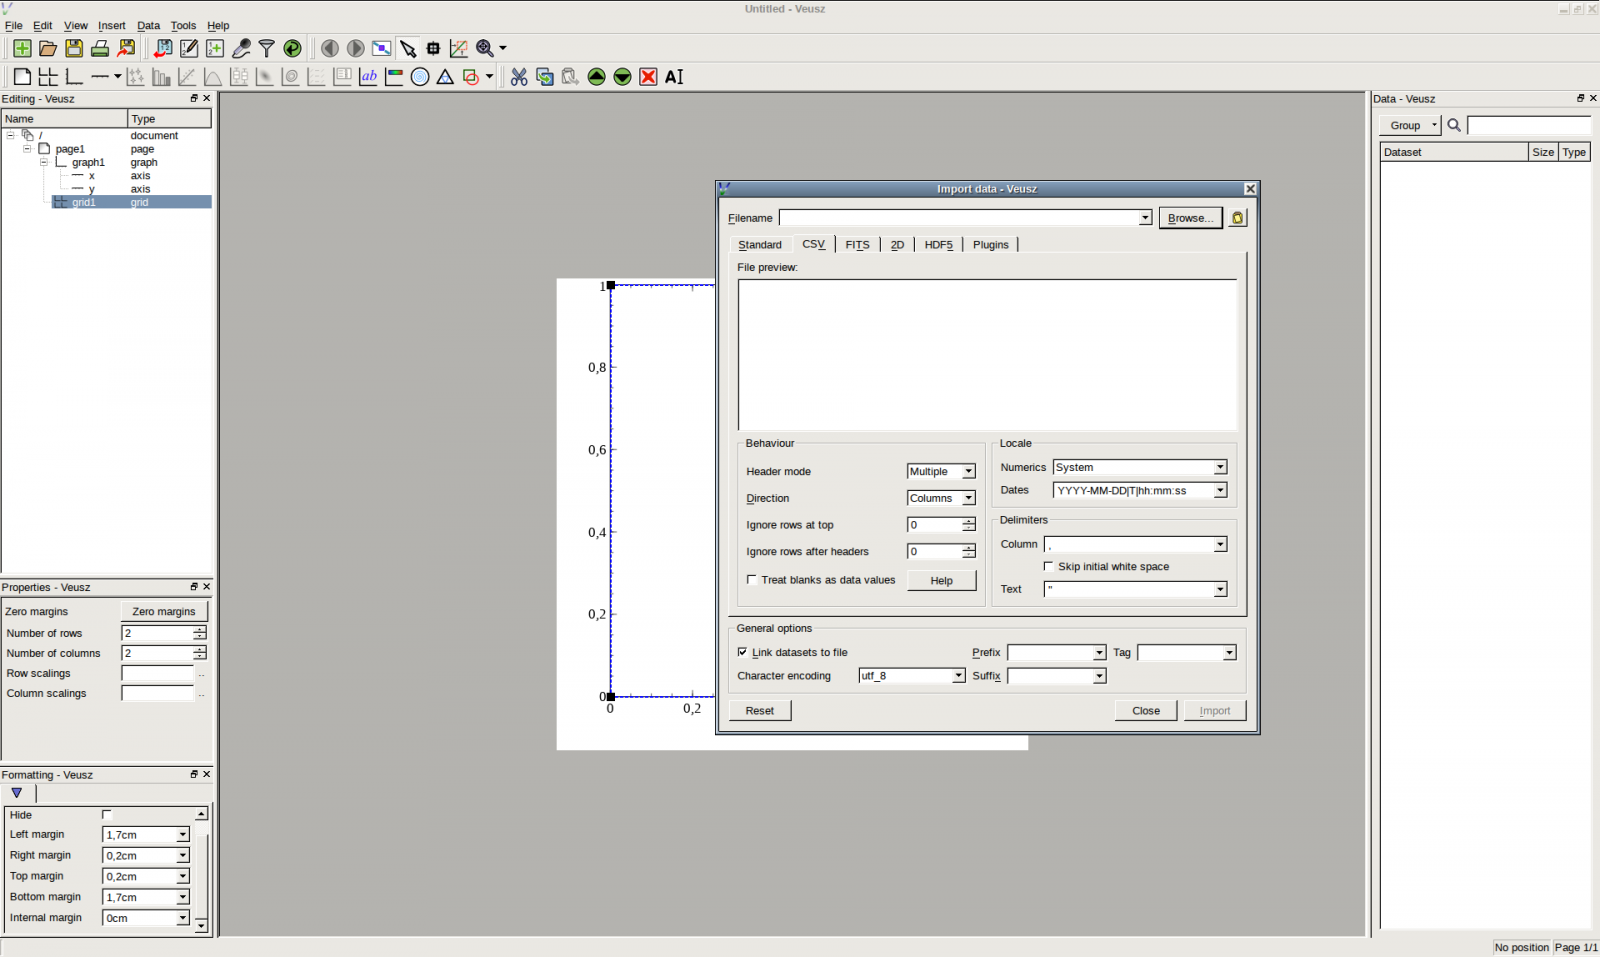1600x957 pixels.
Task: Add a text label widget
Action: pos(369,77)
